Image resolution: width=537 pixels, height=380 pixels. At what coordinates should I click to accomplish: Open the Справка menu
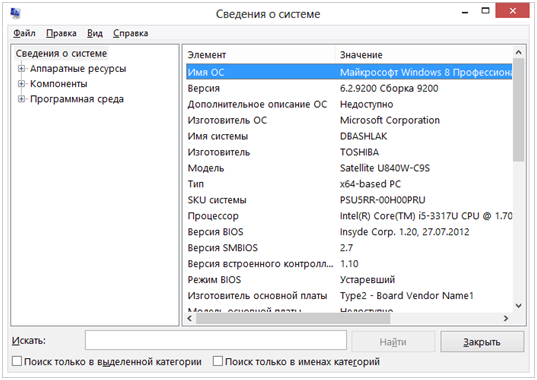point(130,33)
